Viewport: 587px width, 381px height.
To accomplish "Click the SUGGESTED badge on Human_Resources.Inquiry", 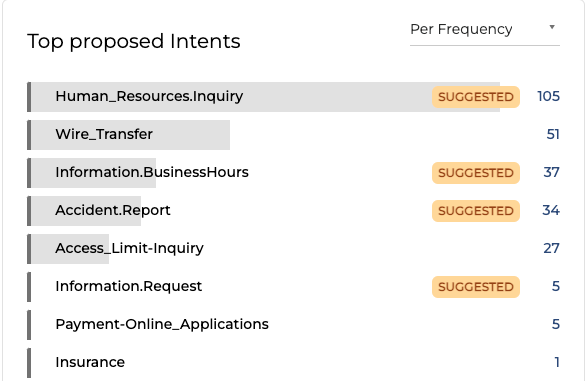I will (476, 97).
